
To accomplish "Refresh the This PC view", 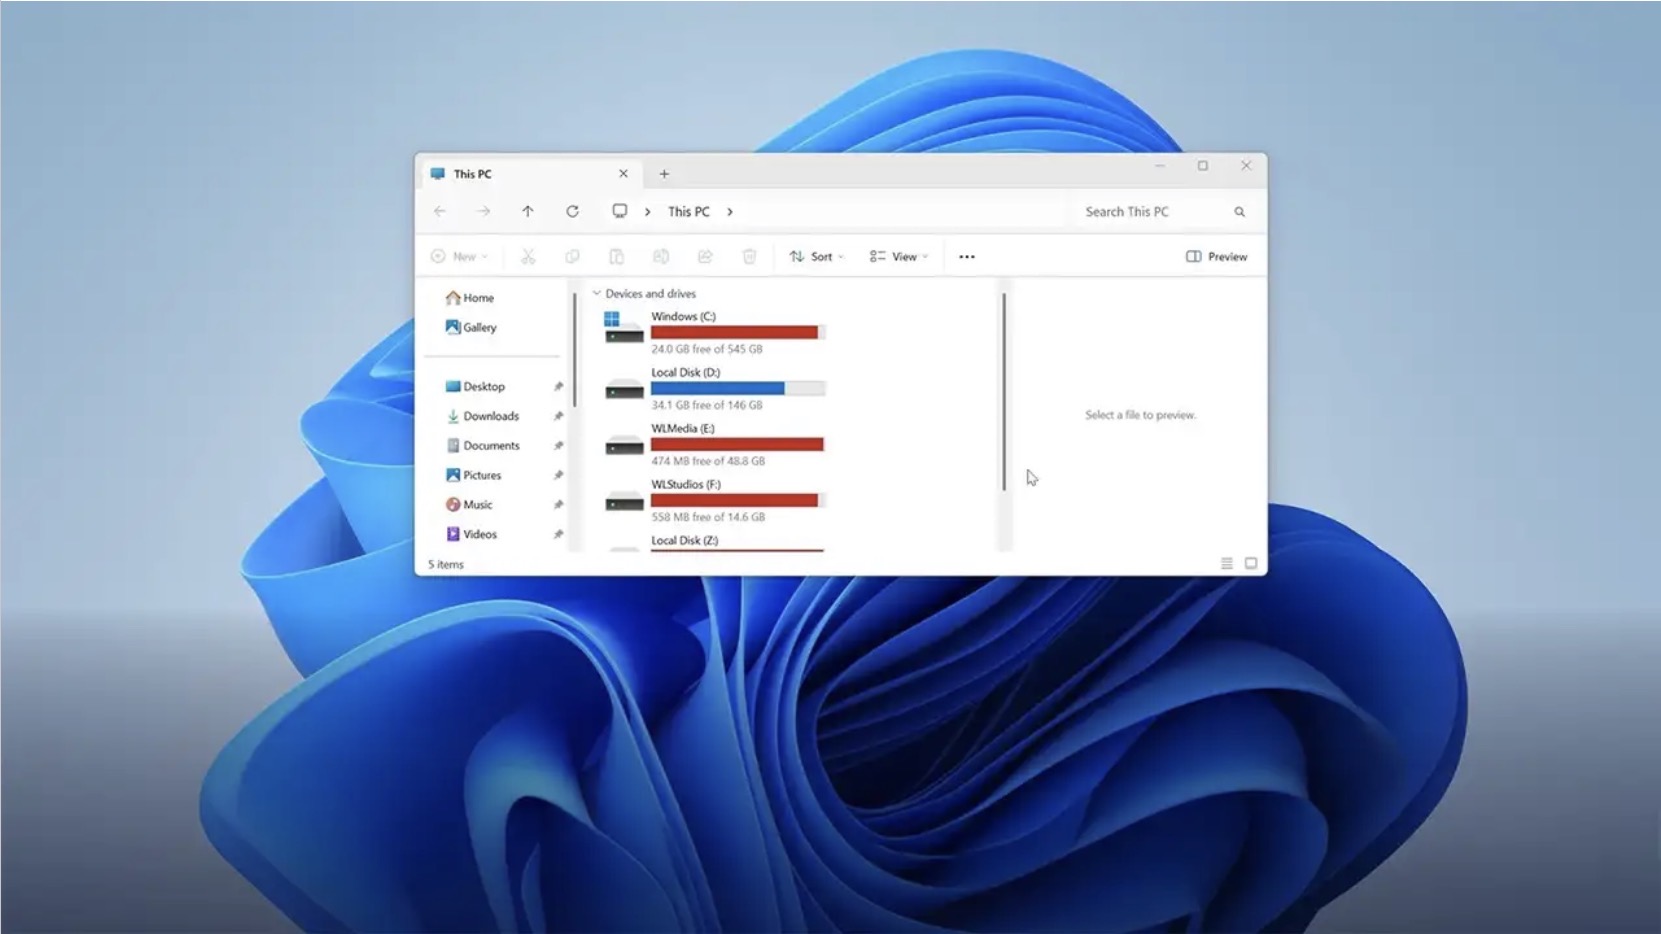I will [x=572, y=211].
